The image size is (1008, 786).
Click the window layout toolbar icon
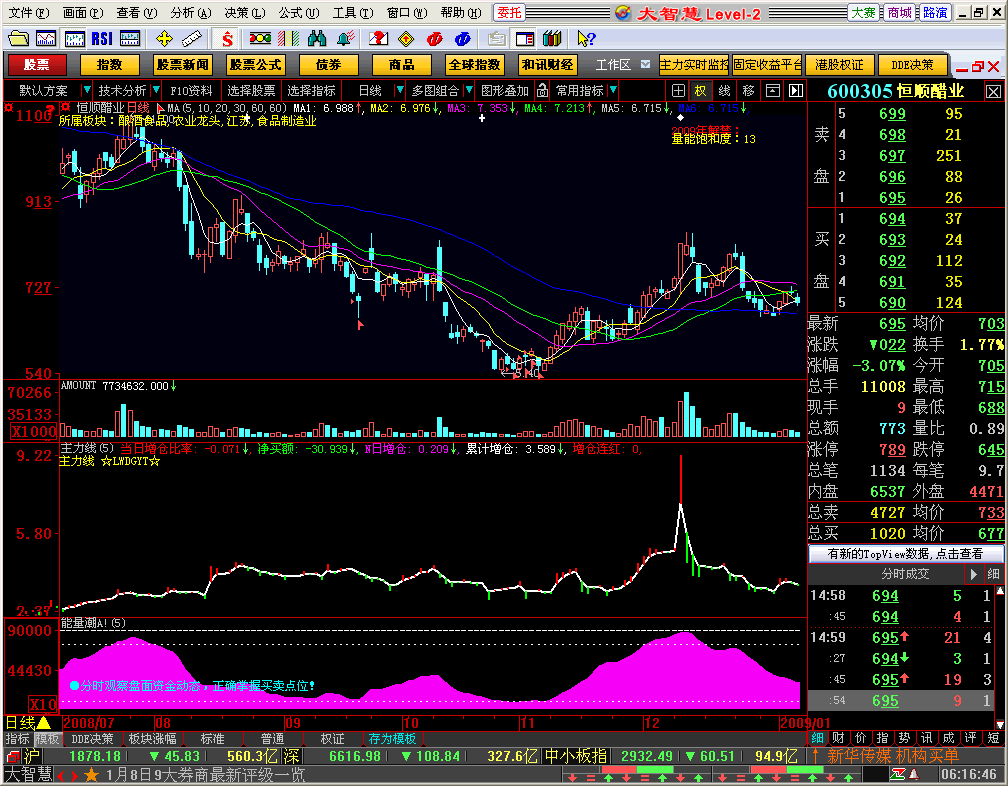click(525, 39)
